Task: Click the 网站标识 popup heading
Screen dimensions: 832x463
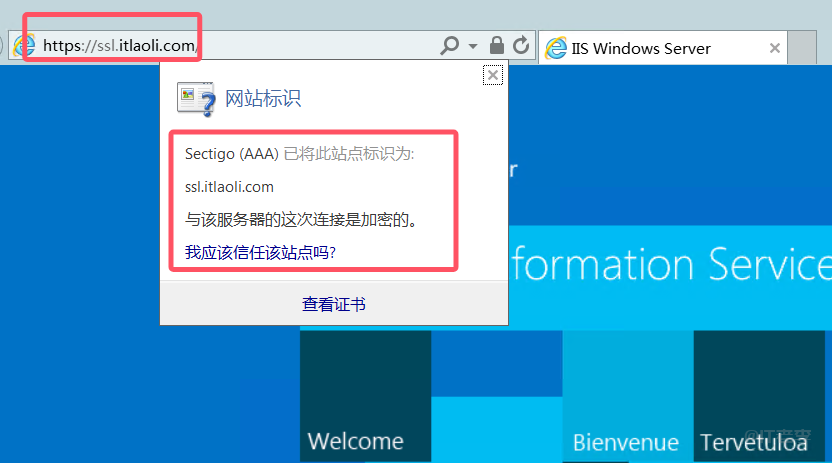Action: coord(263,98)
